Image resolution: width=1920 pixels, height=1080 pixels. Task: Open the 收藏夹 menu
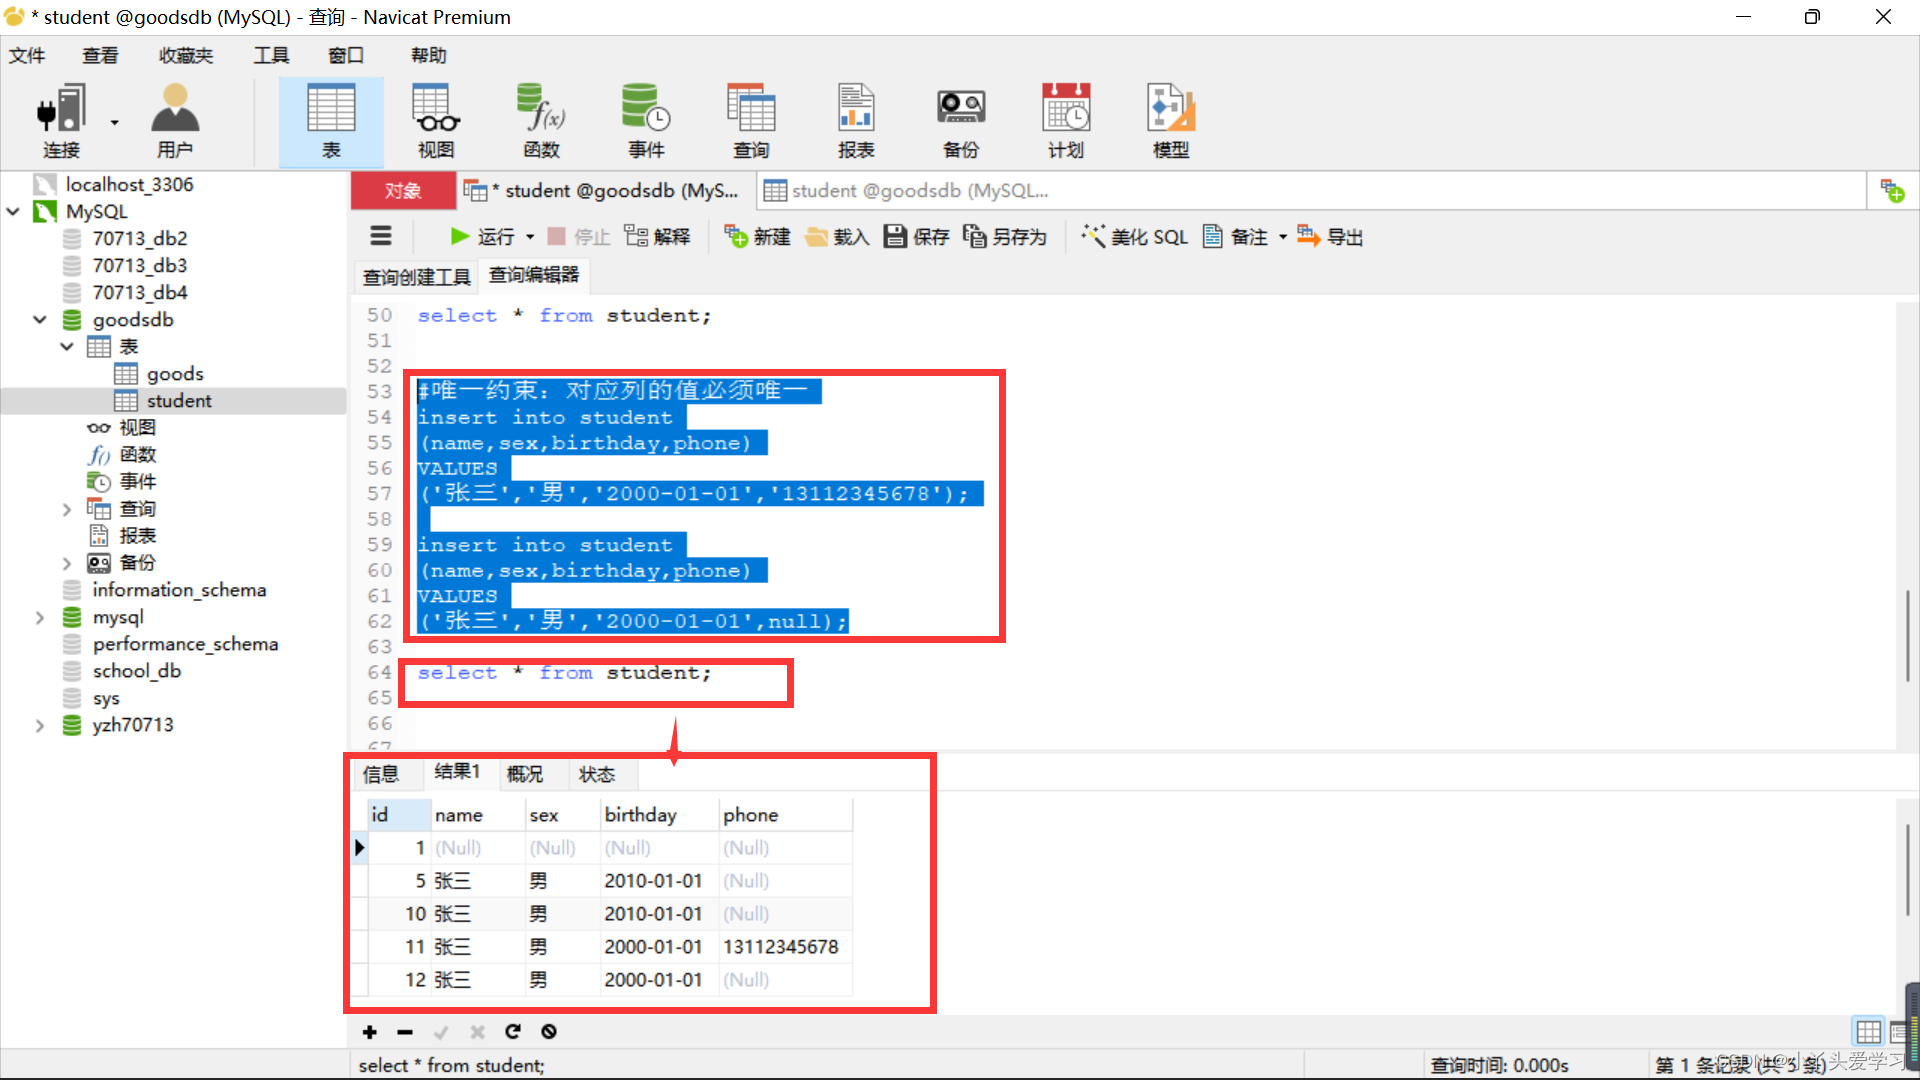tap(186, 55)
